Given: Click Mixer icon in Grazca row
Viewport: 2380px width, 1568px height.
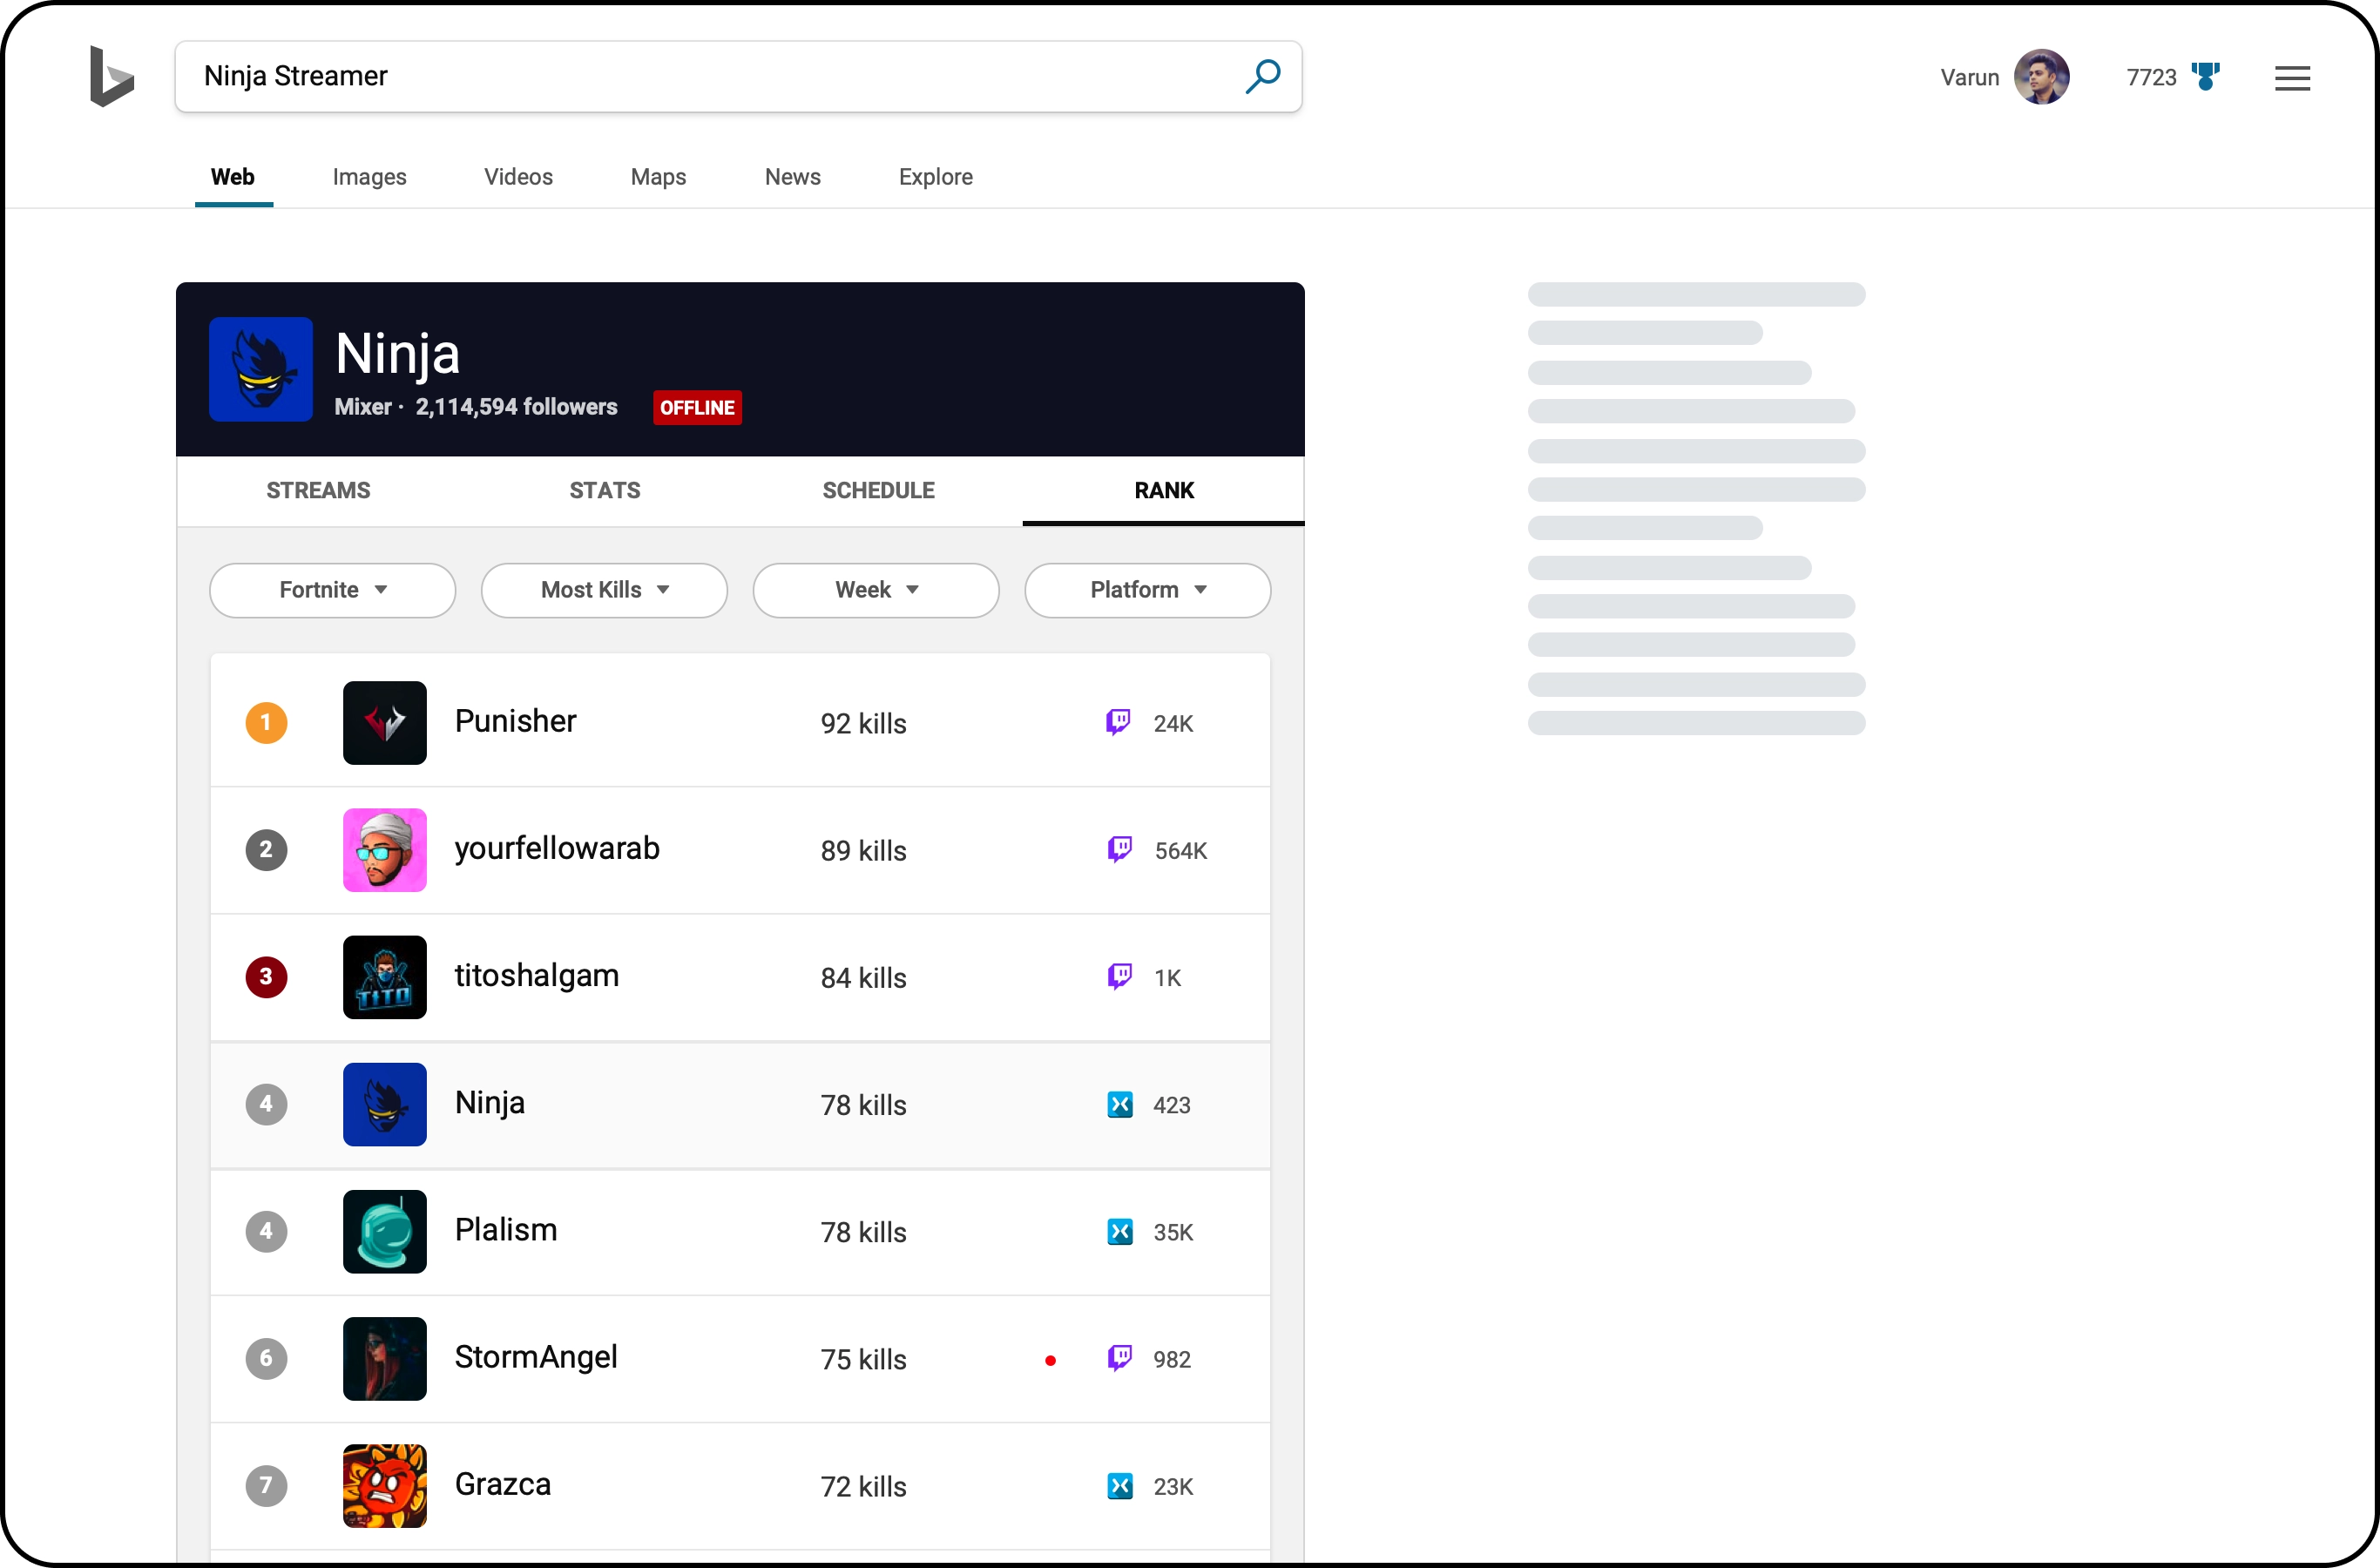Looking at the screenshot, I should [x=1120, y=1486].
